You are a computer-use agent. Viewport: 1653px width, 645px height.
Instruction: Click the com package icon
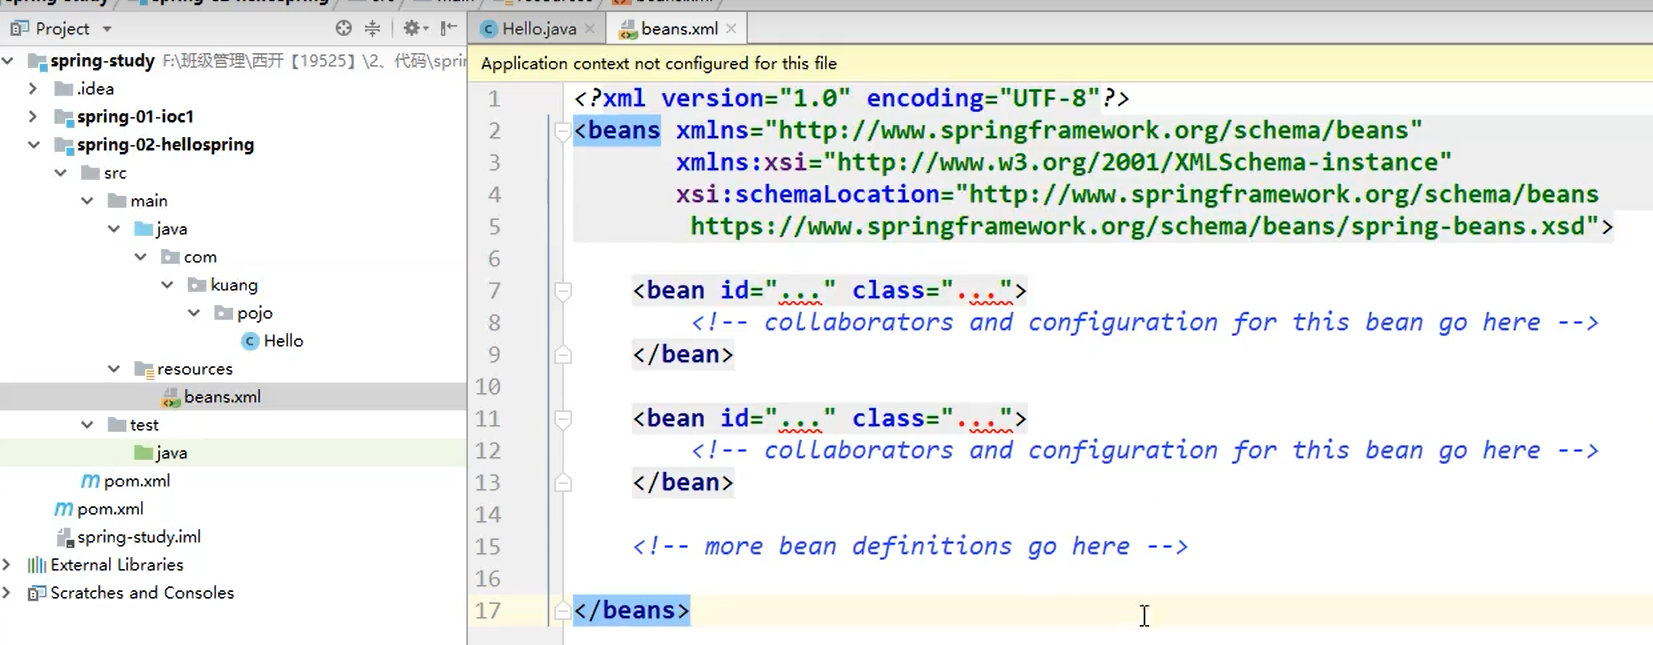tap(170, 257)
